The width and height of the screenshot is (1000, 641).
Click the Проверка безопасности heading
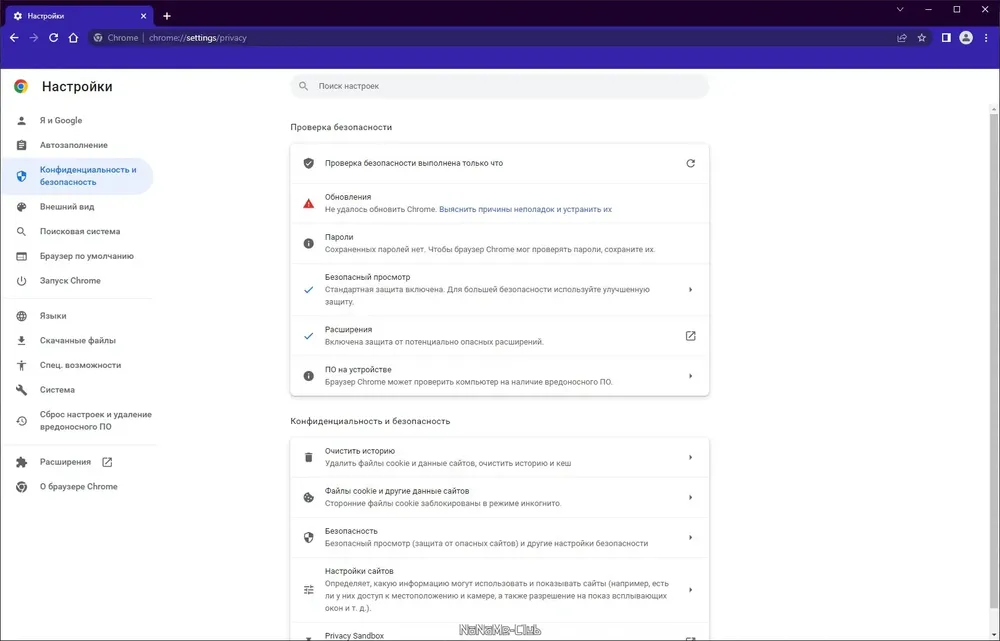(341, 127)
